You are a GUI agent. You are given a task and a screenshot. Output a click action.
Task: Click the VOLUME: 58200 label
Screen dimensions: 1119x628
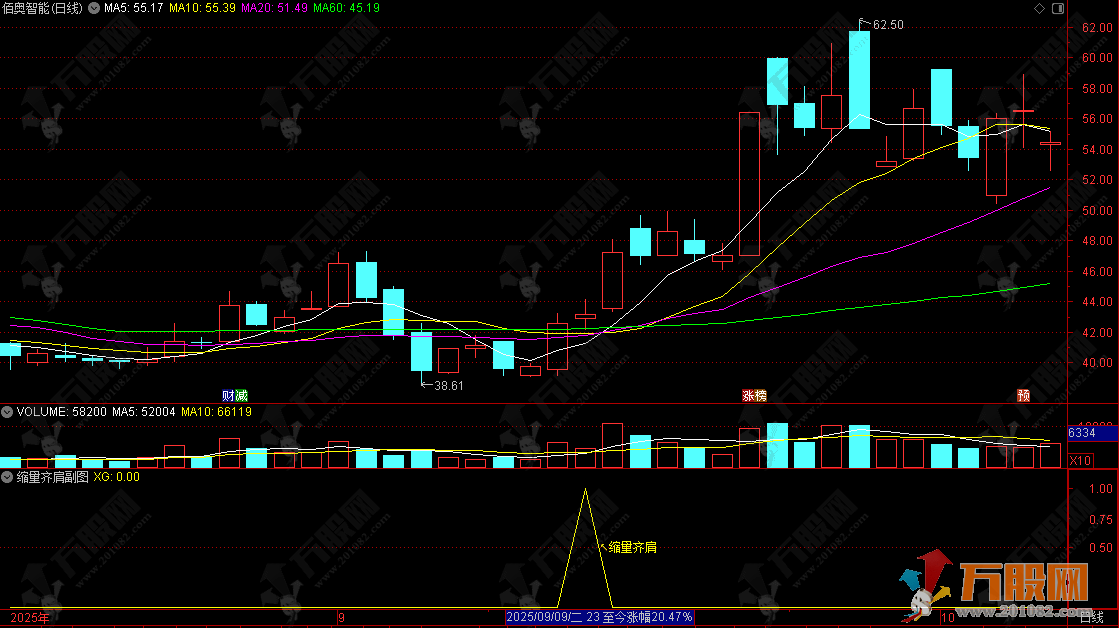coord(61,412)
